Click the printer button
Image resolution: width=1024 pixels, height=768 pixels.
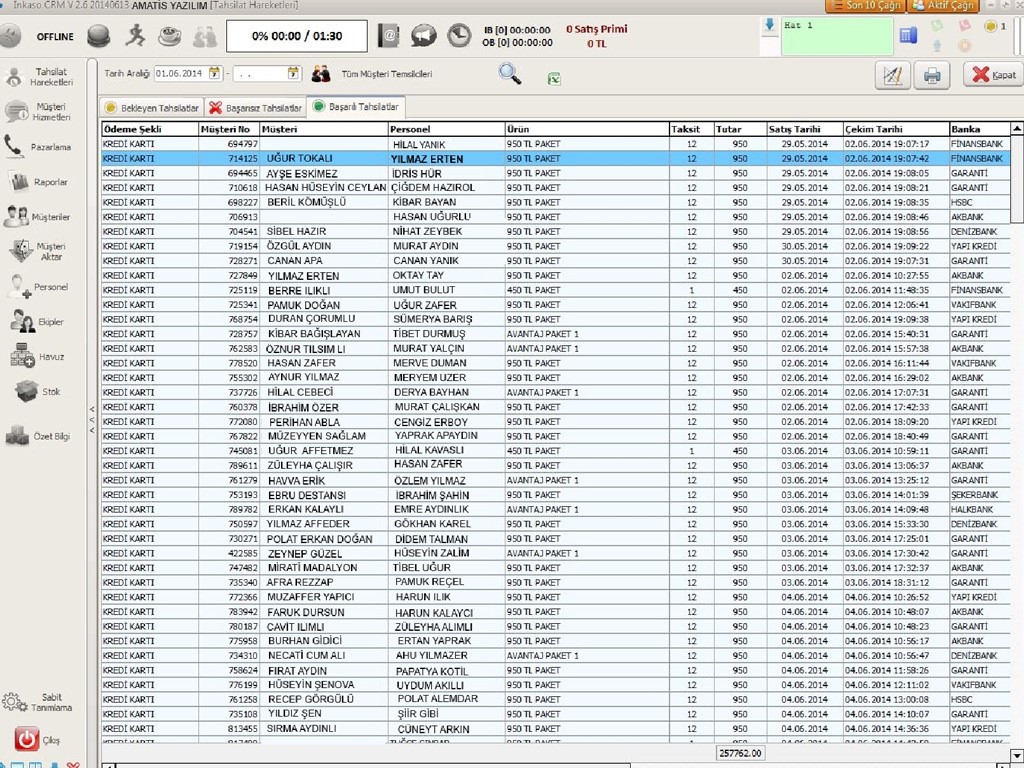932,75
